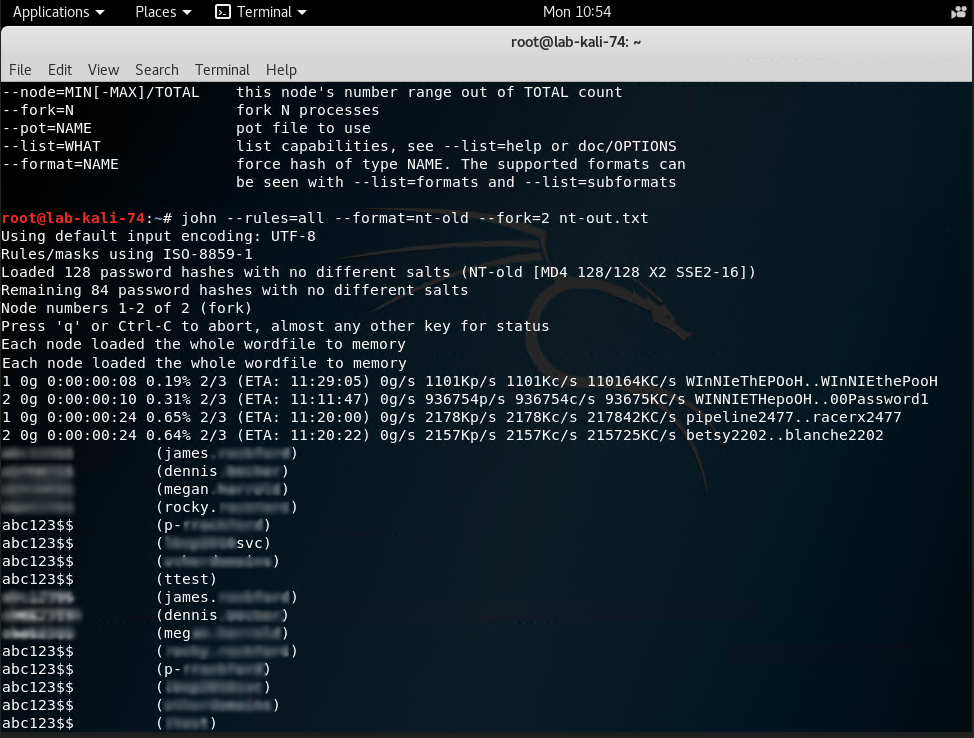Viewport: 974px width, 738px height.
Task: Click status text 'WINNIETHepoOH..00Password1'
Action: [x=811, y=399]
